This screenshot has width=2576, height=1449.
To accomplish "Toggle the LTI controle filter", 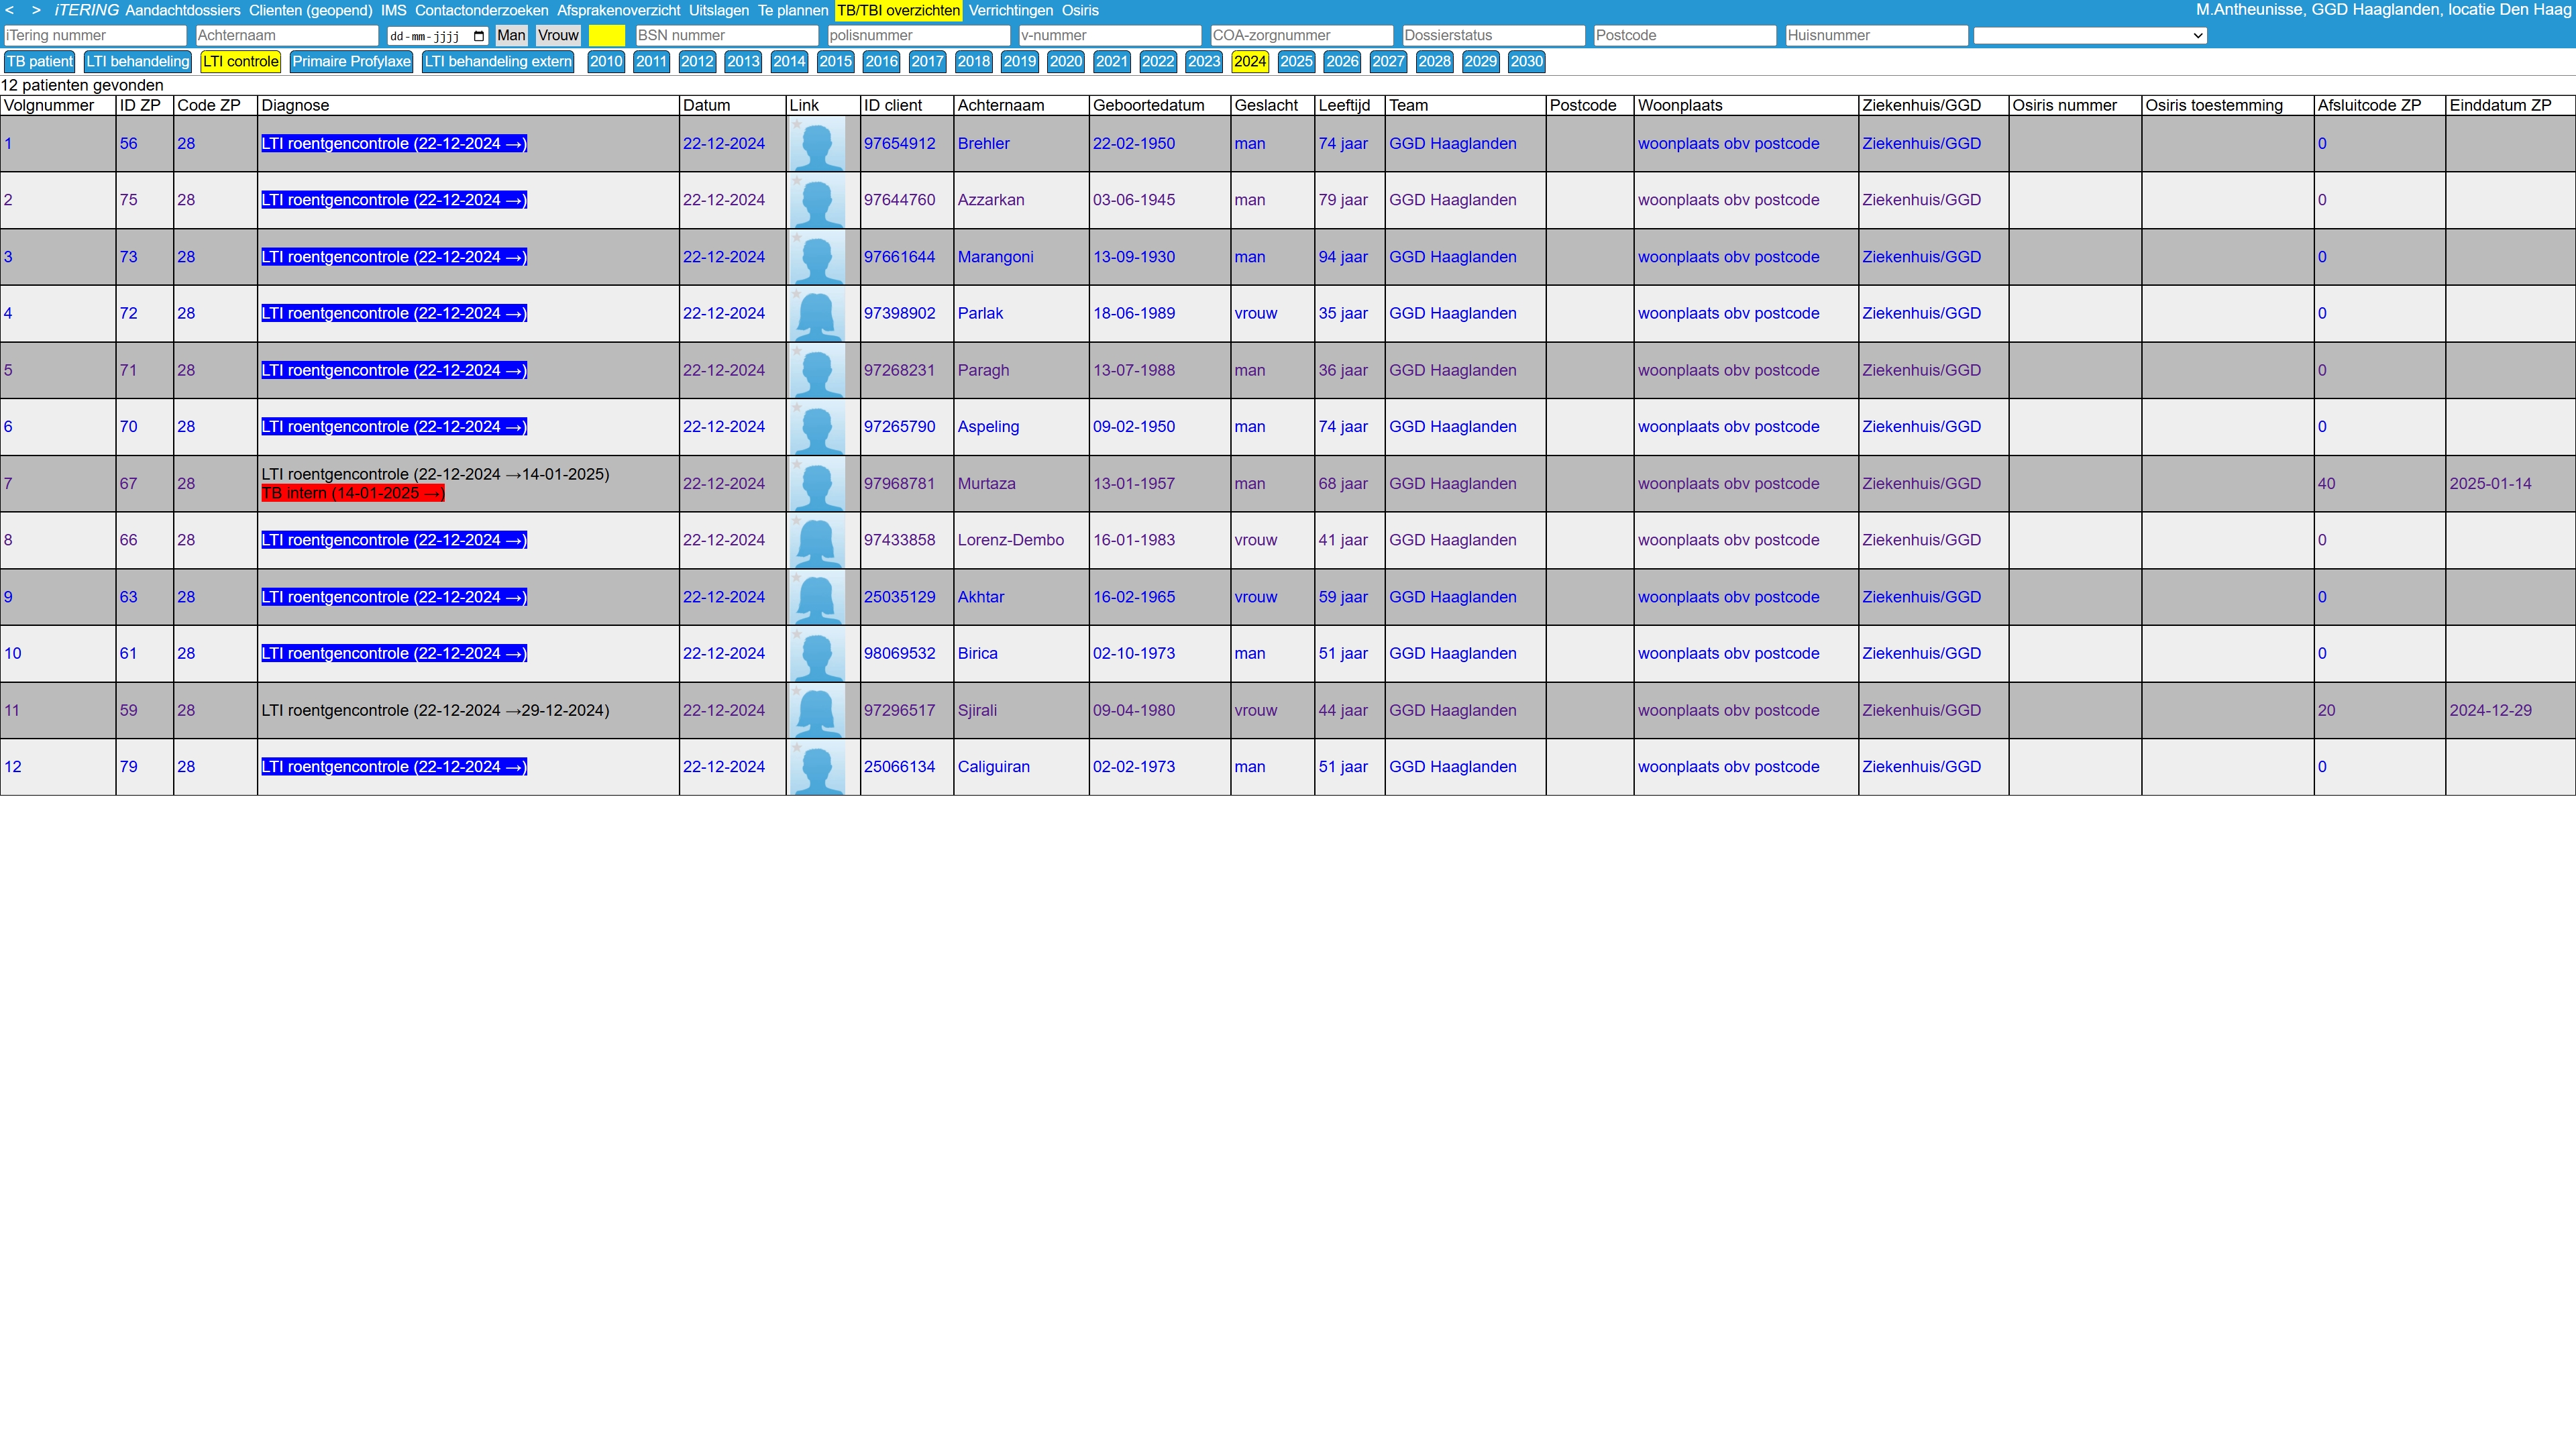I will [240, 61].
